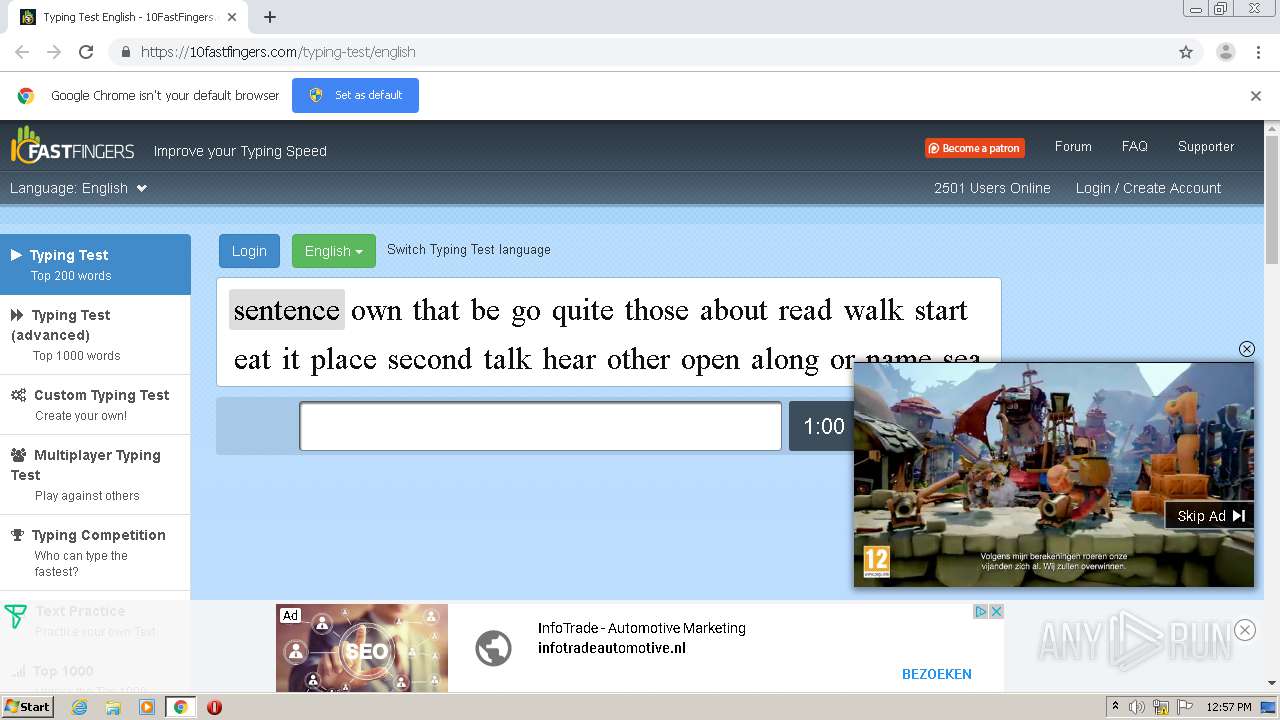Click Improve your Typing Speed tagline
1280x720 pixels.
[x=240, y=151]
